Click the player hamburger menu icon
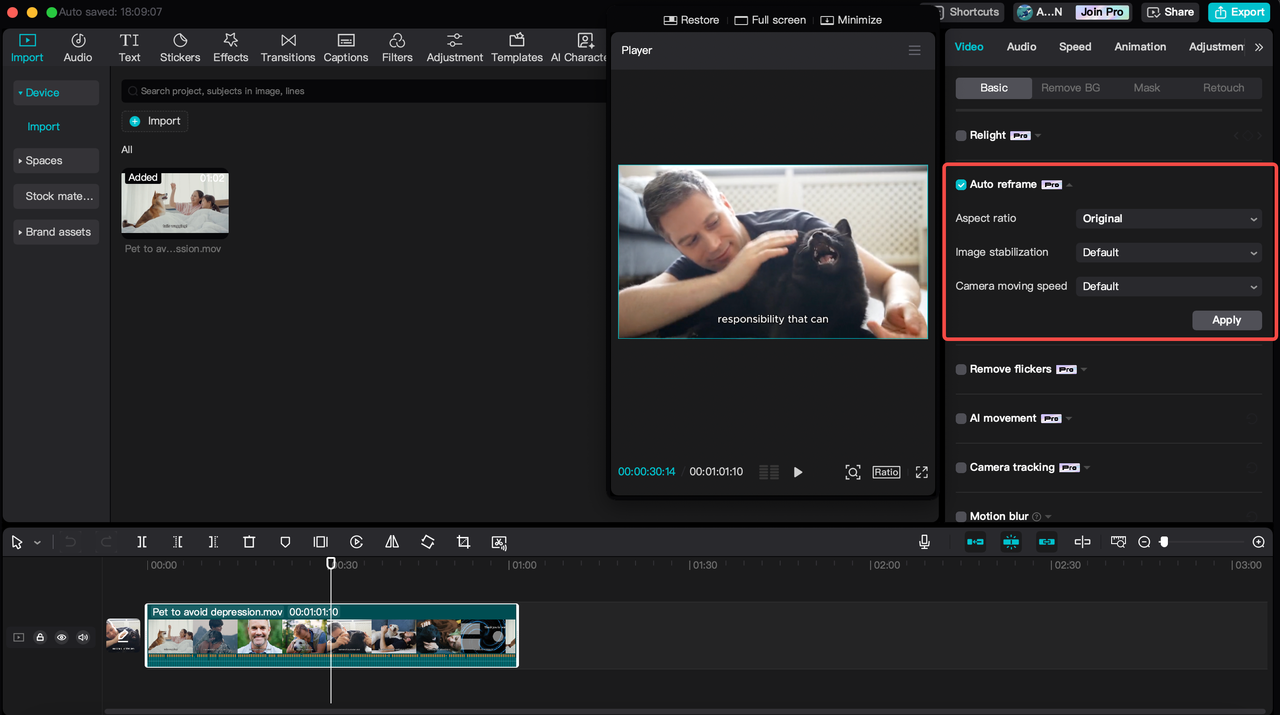1280x715 pixels. (x=914, y=50)
